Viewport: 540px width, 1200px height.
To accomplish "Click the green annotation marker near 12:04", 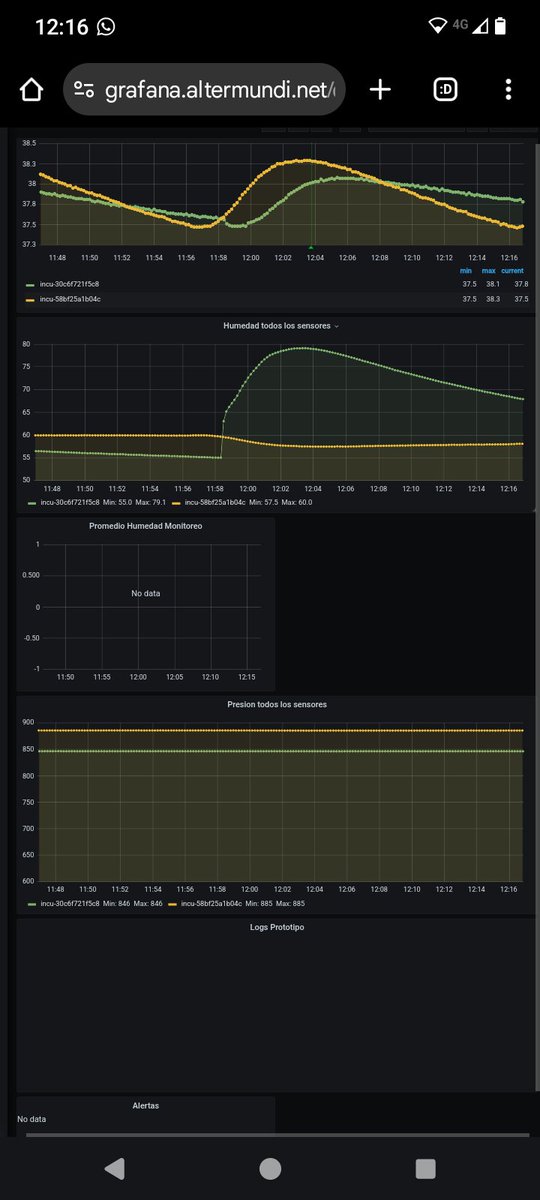I will (311, 247).
